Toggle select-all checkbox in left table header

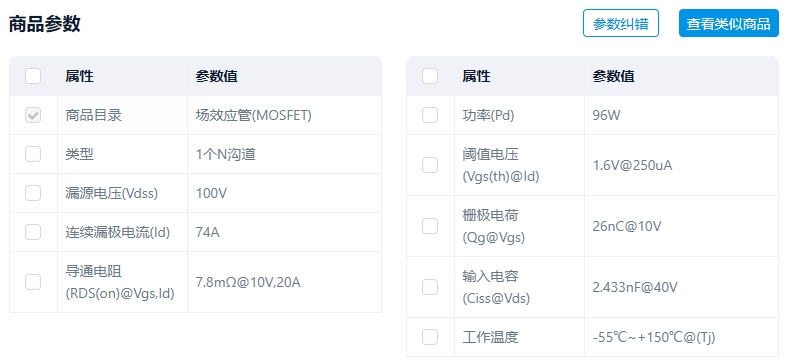coord(33,76)
